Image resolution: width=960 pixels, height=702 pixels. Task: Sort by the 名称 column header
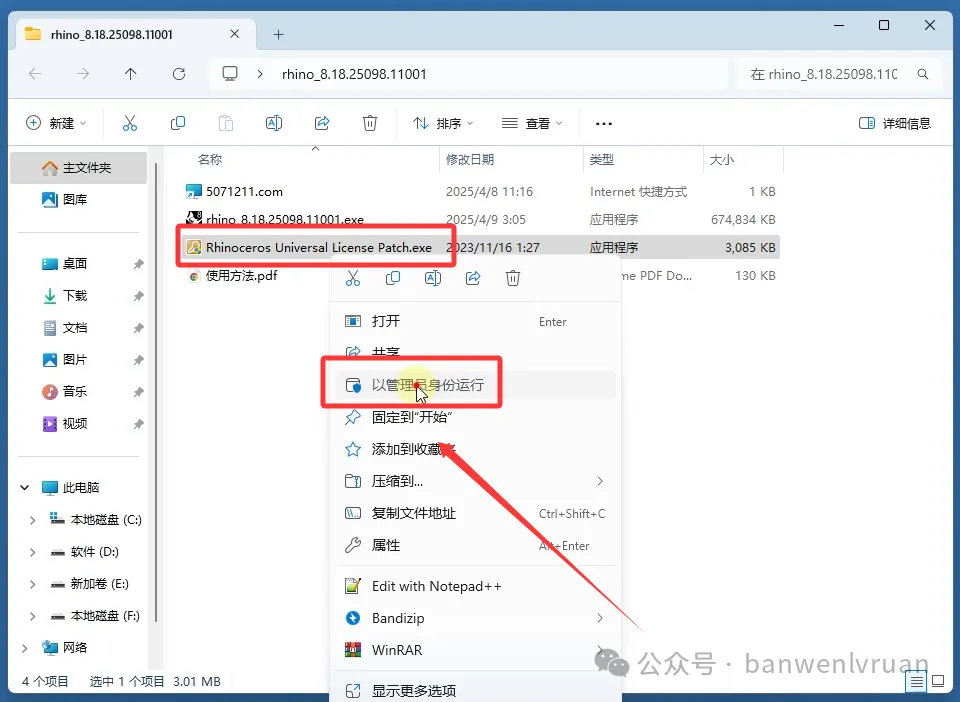(x=210, y=160)
